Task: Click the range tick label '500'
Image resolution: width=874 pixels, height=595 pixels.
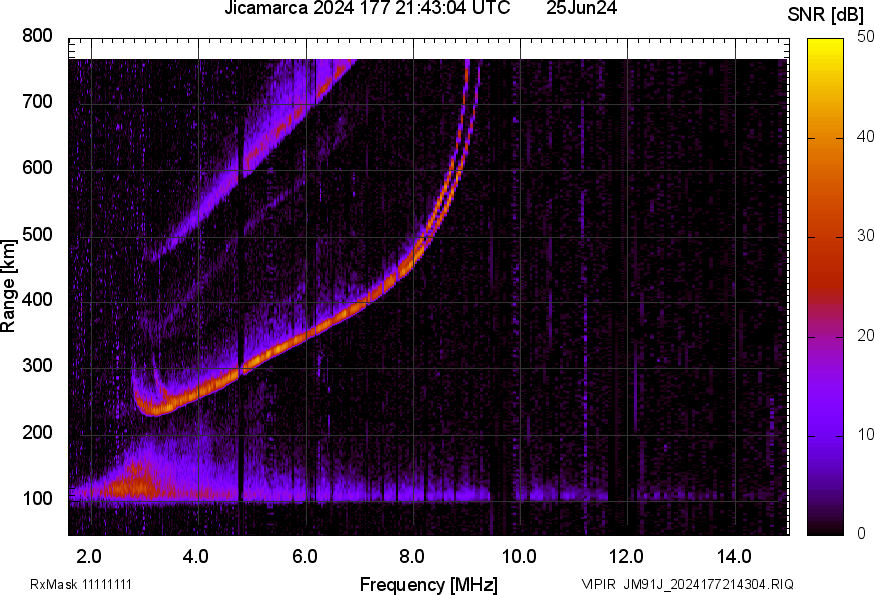Action: pyautogui.click(x=37, y=234)
